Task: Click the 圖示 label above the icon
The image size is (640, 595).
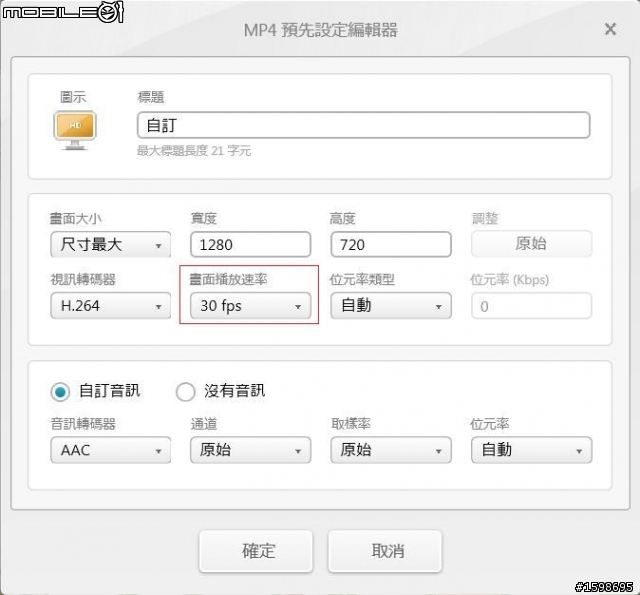Action: point(73,97)
